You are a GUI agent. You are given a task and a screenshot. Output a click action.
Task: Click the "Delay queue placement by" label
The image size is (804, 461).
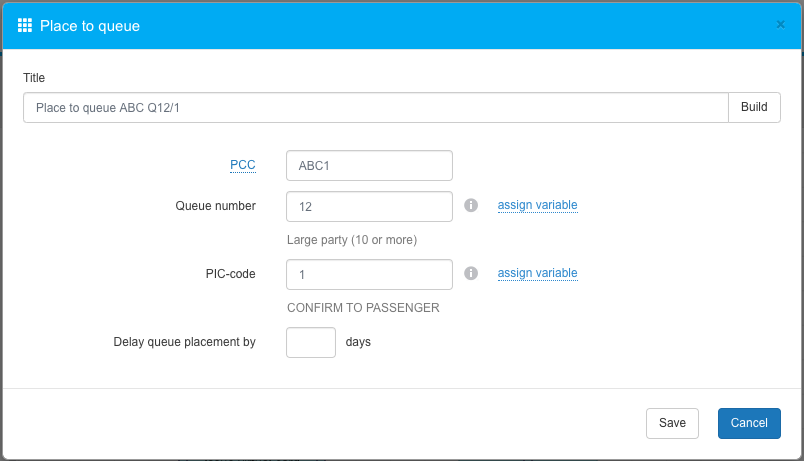click(x=184, y=342)
